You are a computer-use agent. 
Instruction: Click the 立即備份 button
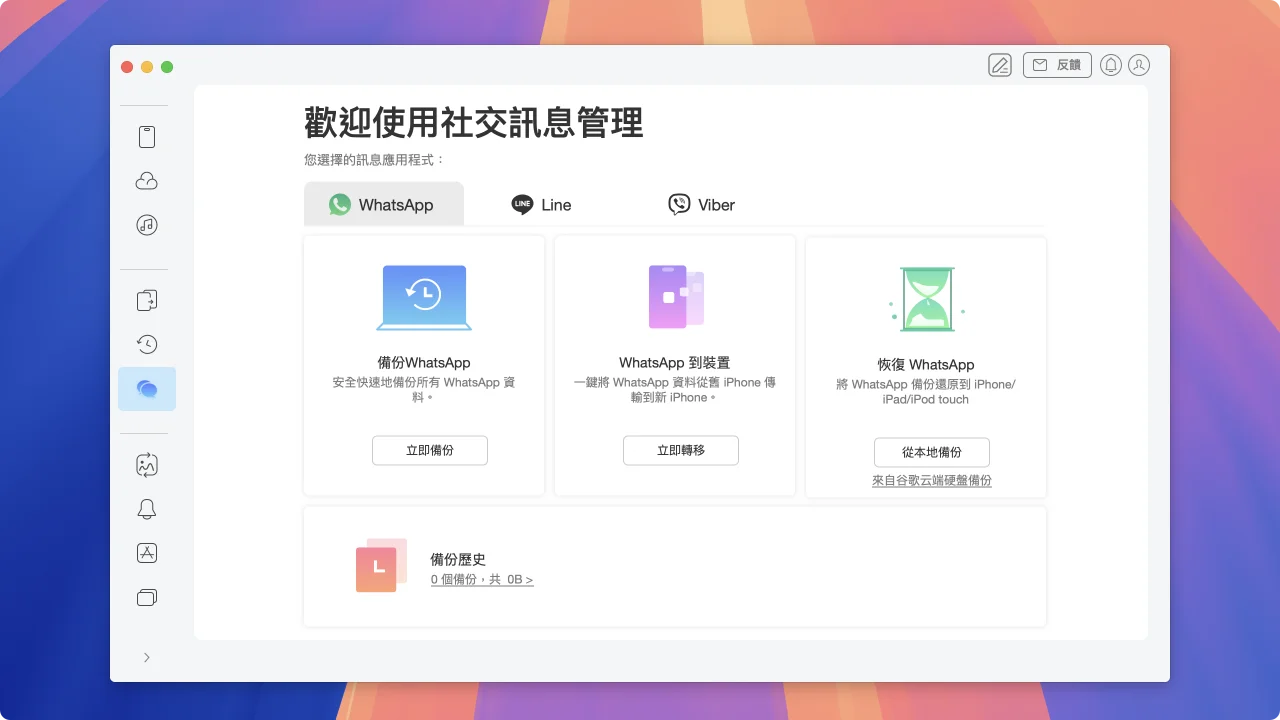coord(430,450)
